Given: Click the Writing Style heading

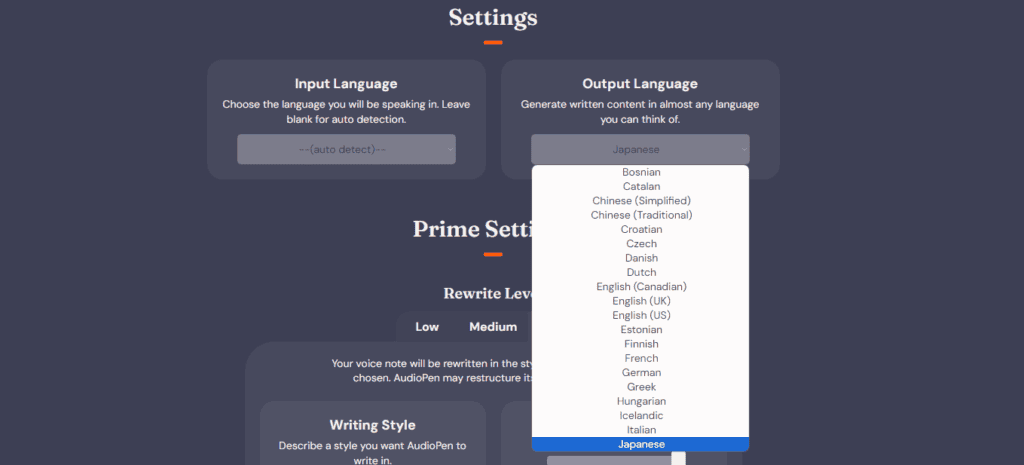Looking at the screenshot, I should (x=372, y=425).
